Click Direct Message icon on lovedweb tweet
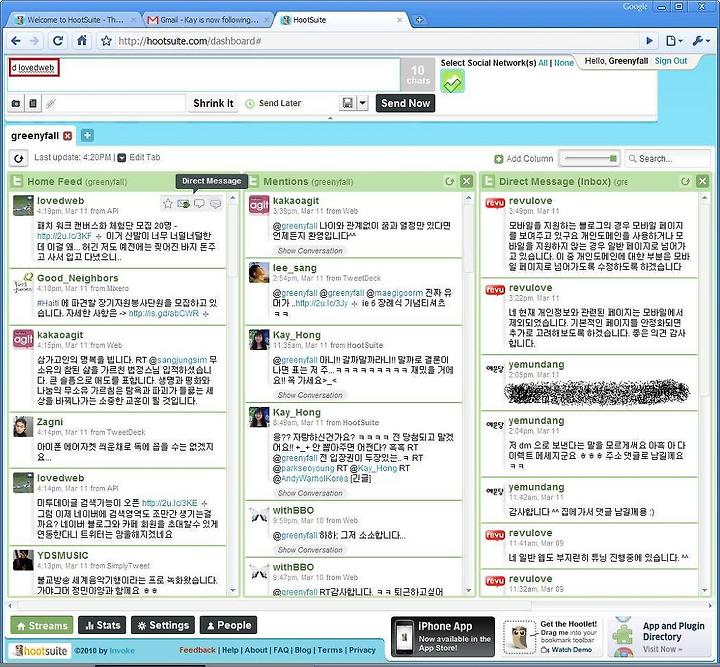 184,203
